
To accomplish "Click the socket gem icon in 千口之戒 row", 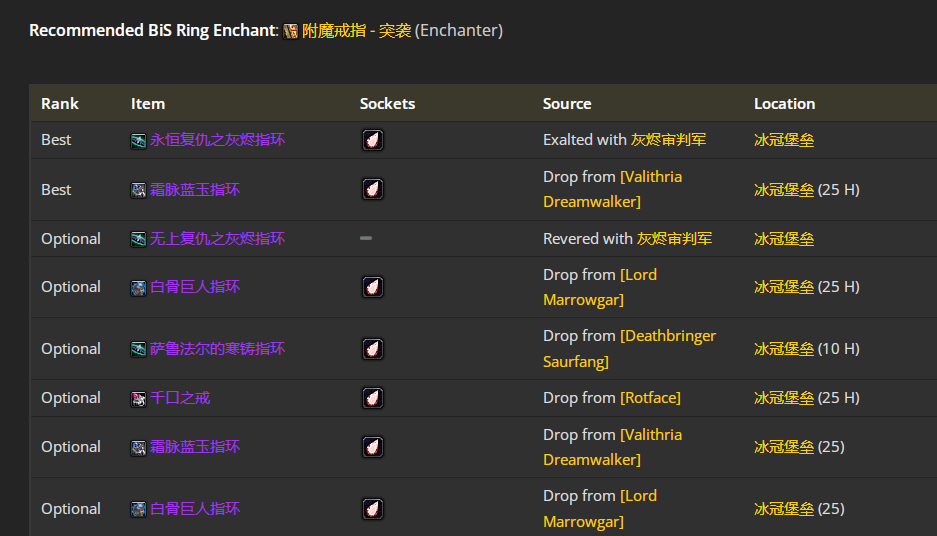I will point(372,398).
